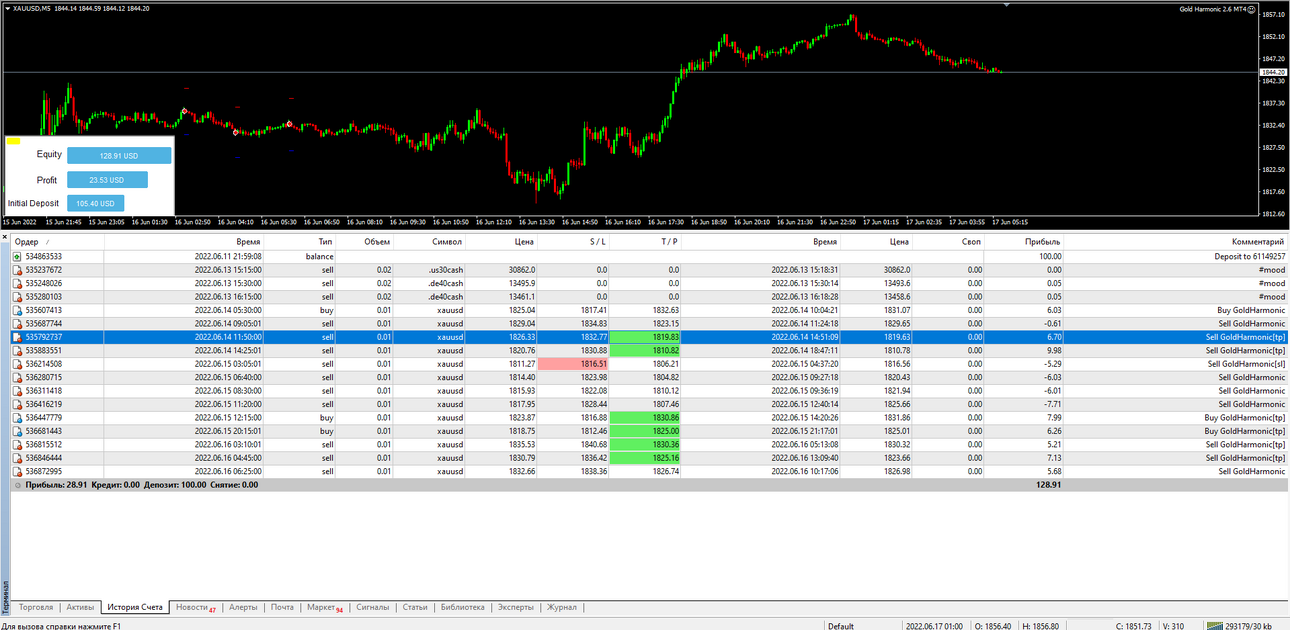This screenshot has height=630, width=1290.
Task: Click the order icon beside 535237672
Action: [17, 270]
